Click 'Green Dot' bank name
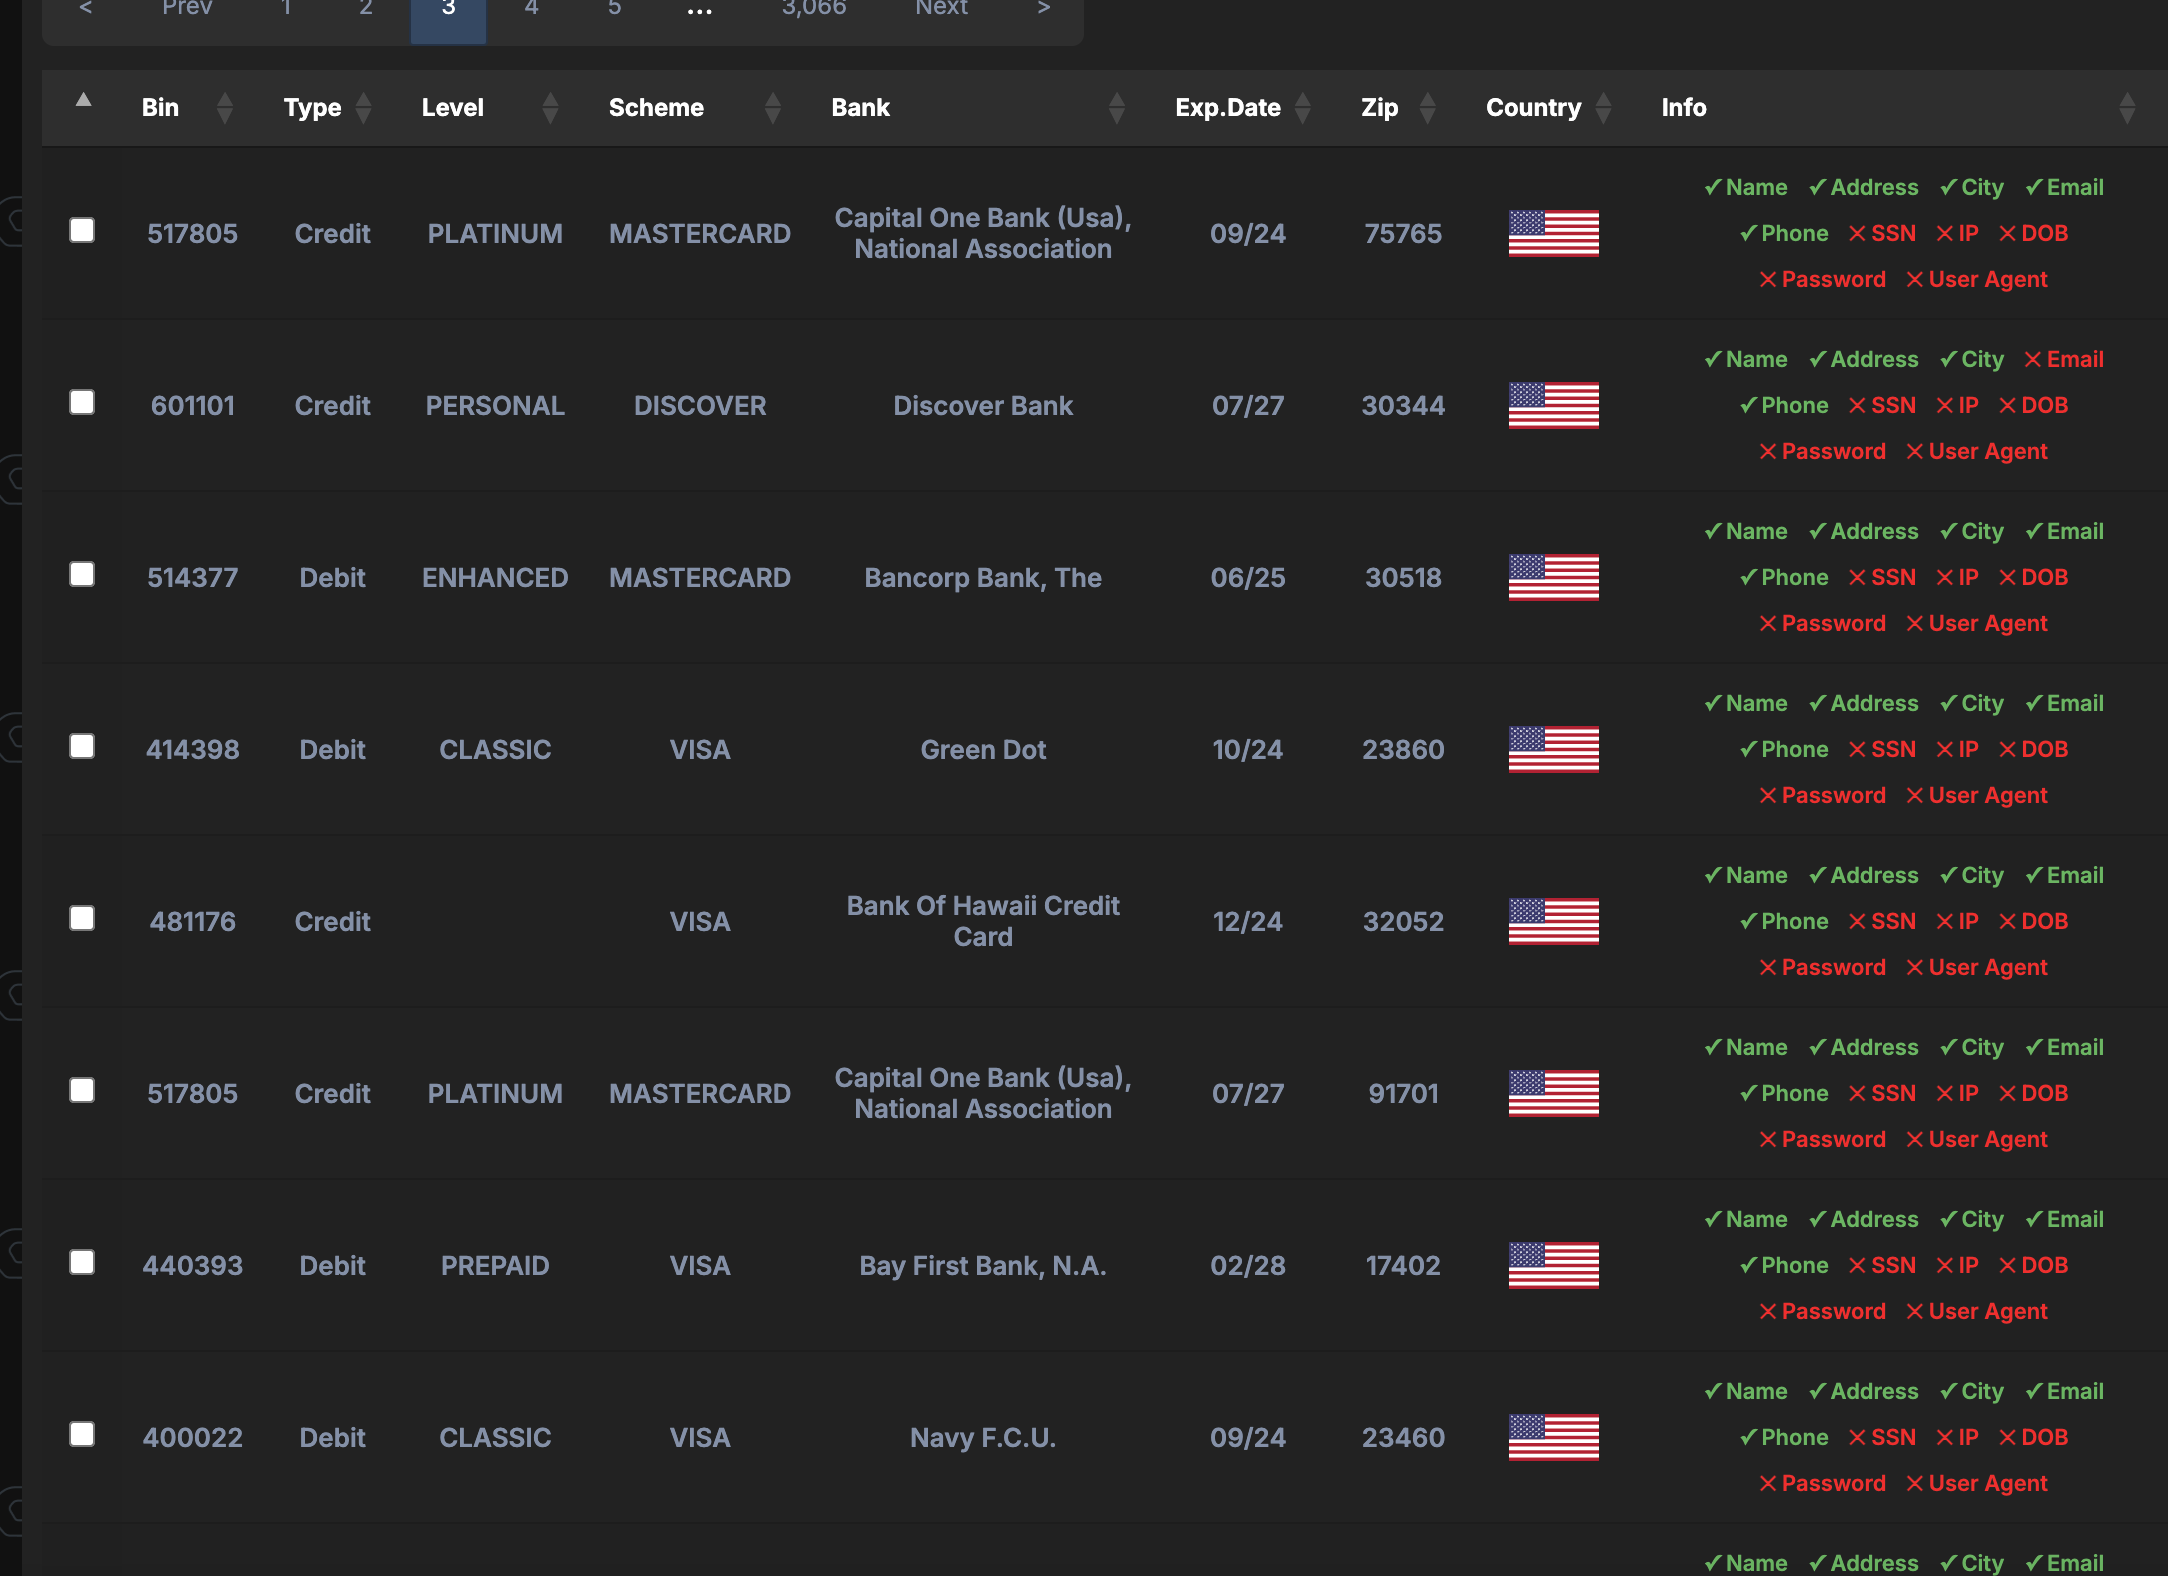 pos(983,750)
